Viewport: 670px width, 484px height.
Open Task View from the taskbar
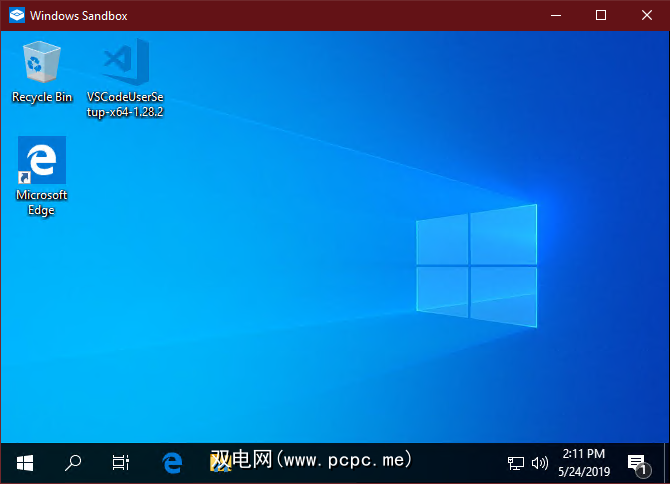click(120, 462)
